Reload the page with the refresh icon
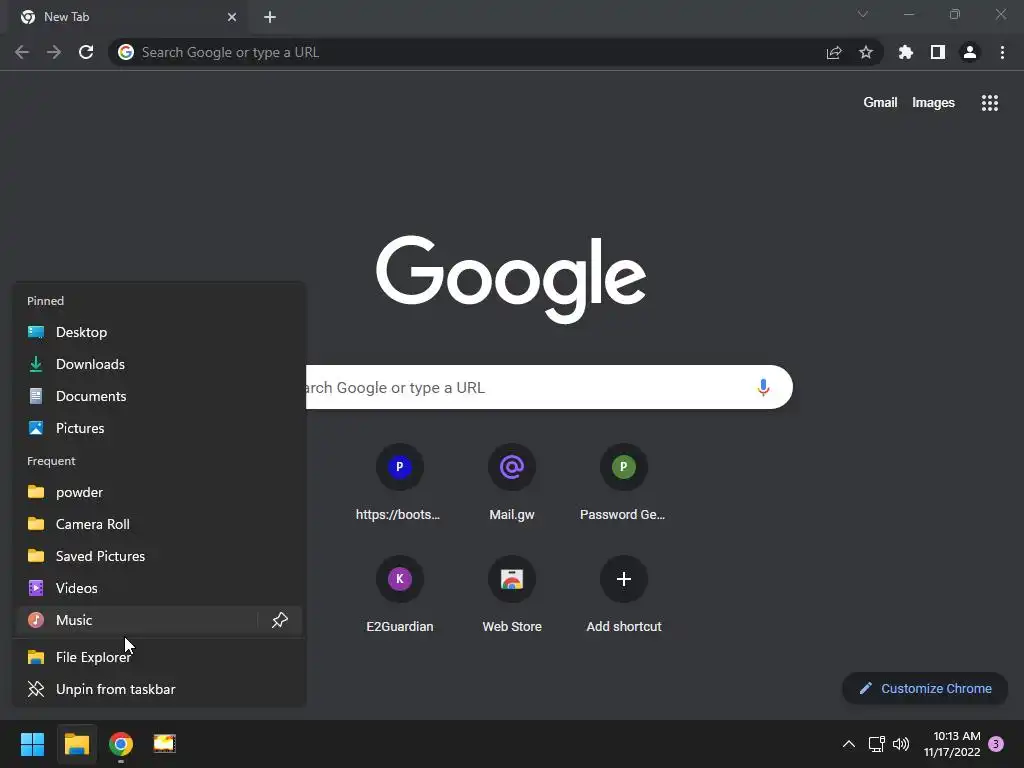This screenshot has height=768, width=1024. tap(86, 52)
